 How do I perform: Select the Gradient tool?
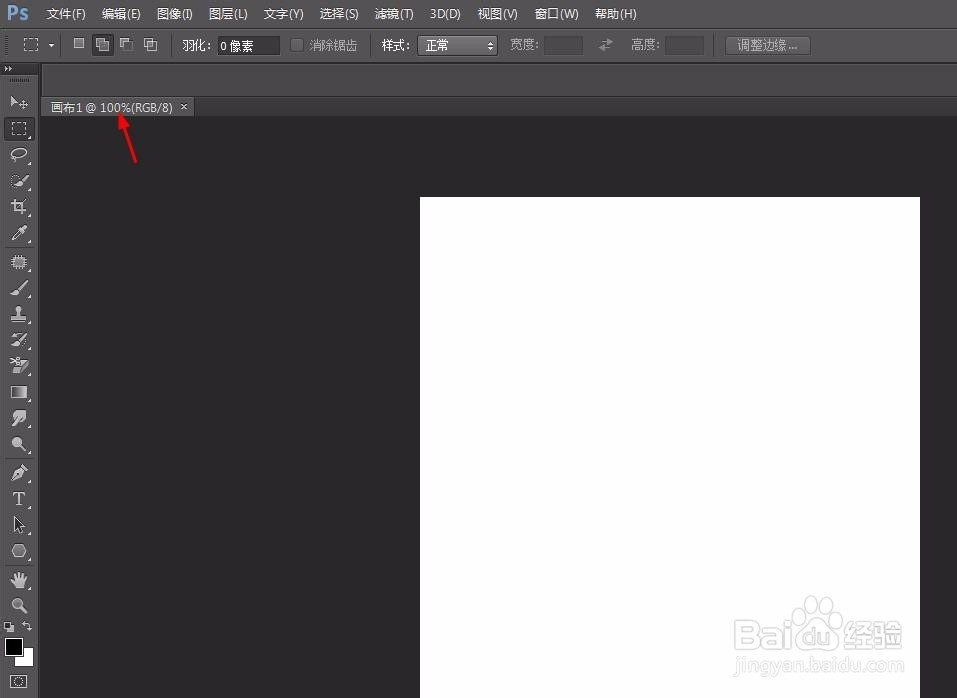point(19,392)
